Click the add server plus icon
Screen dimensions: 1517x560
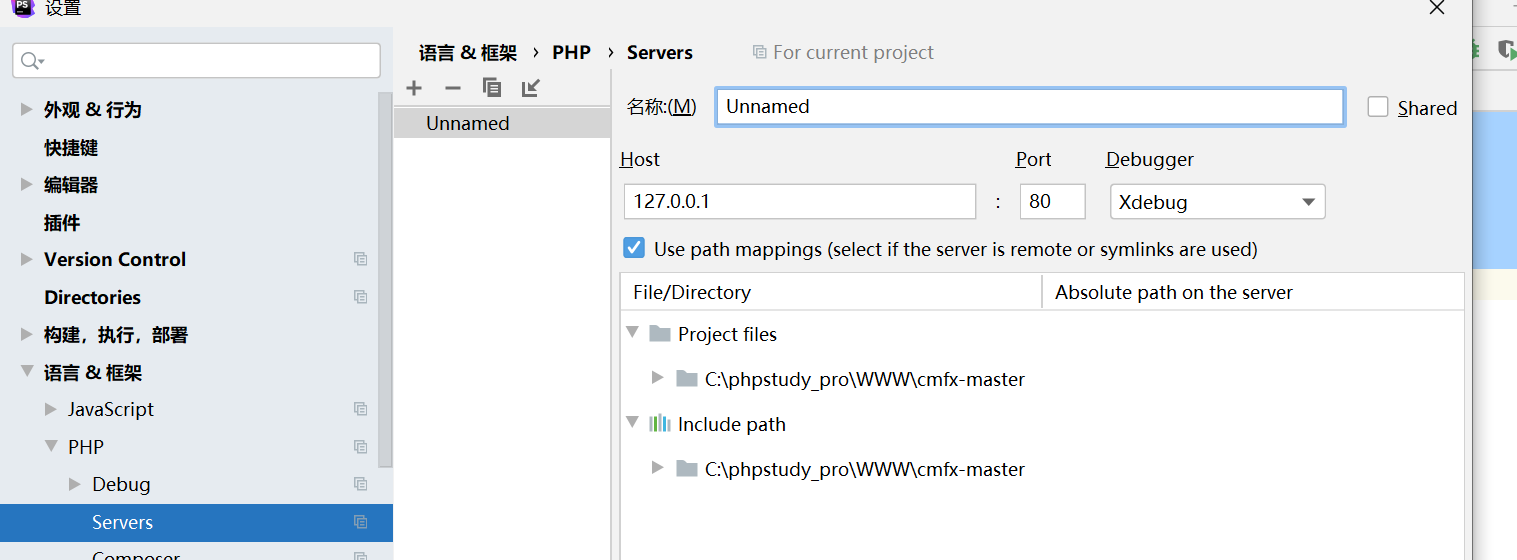click(414, 88)
